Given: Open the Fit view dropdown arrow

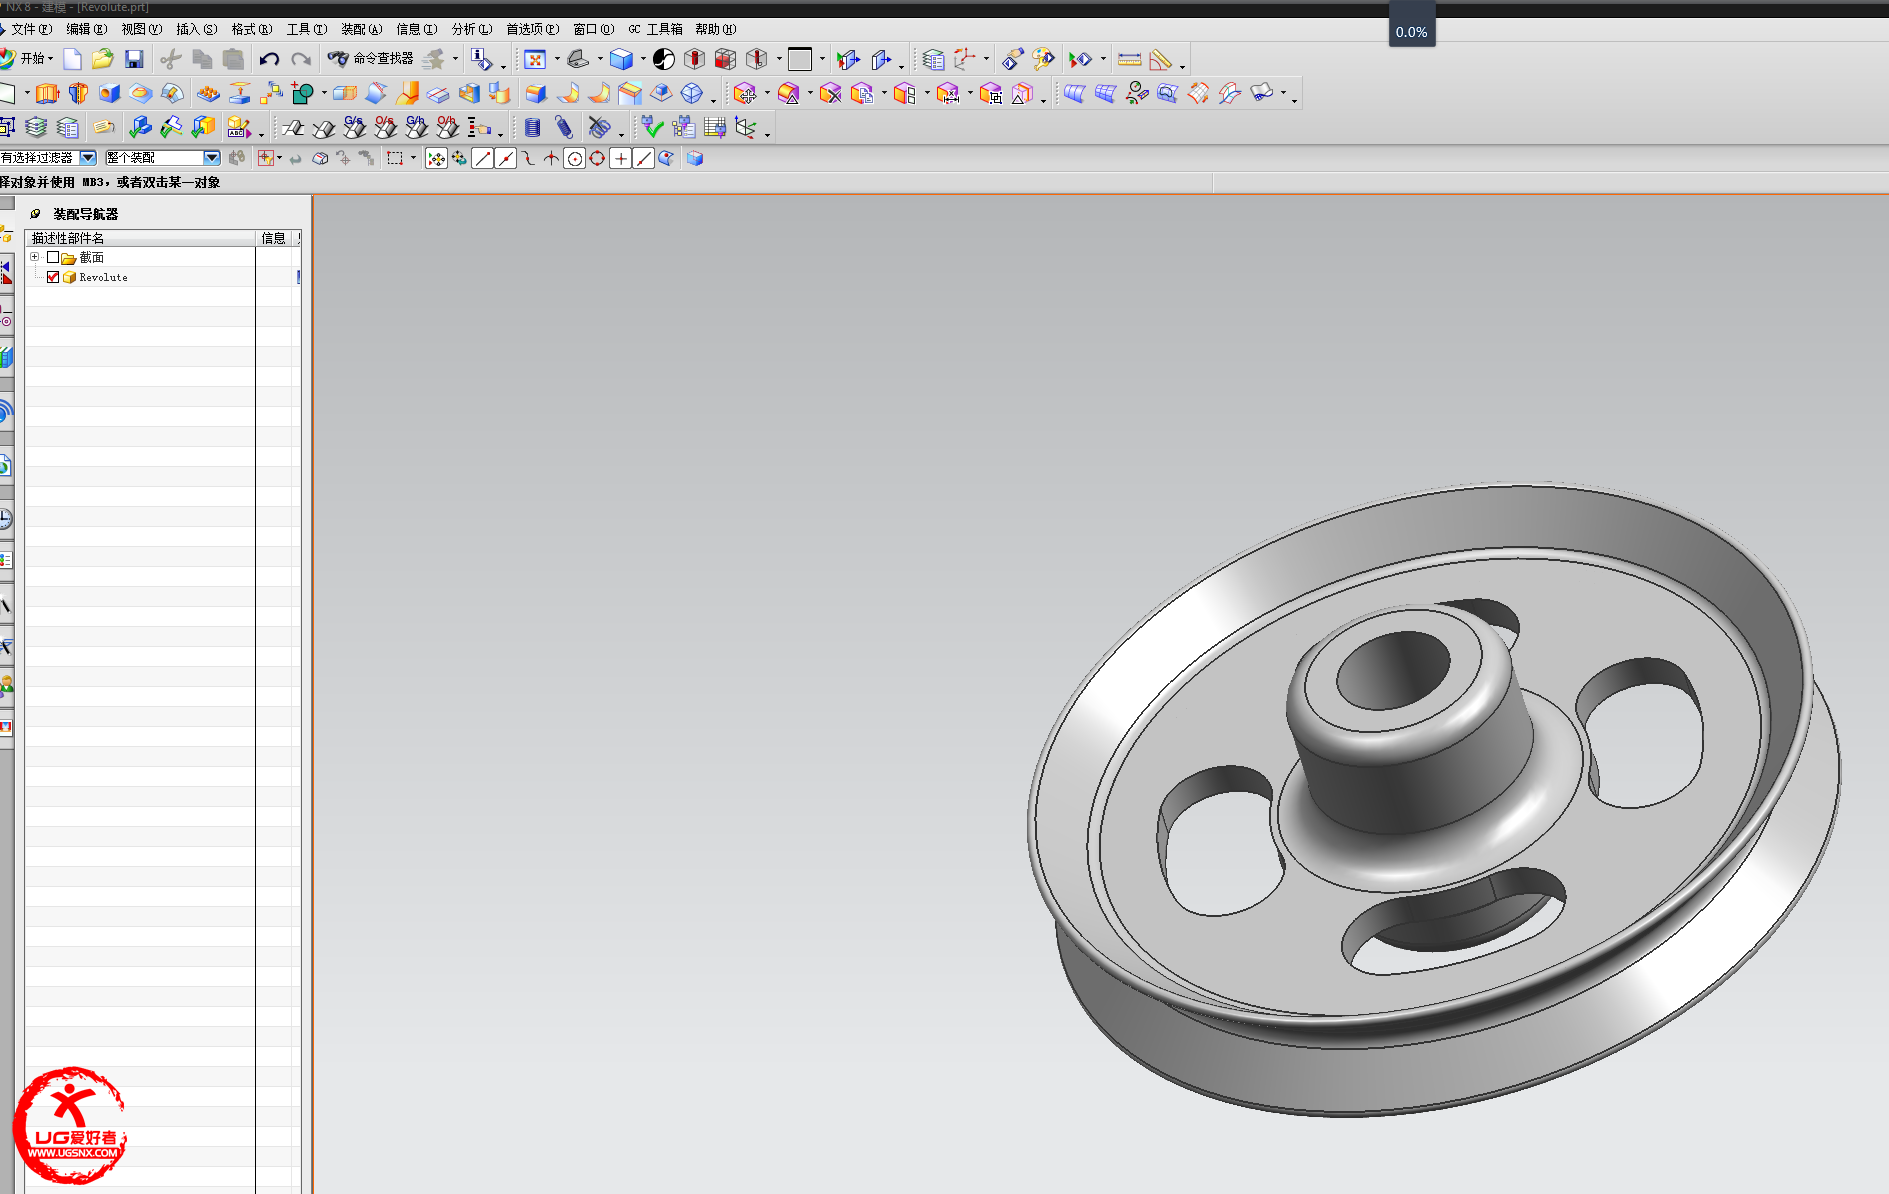Looking at the screenshot, I should [557, 59].
